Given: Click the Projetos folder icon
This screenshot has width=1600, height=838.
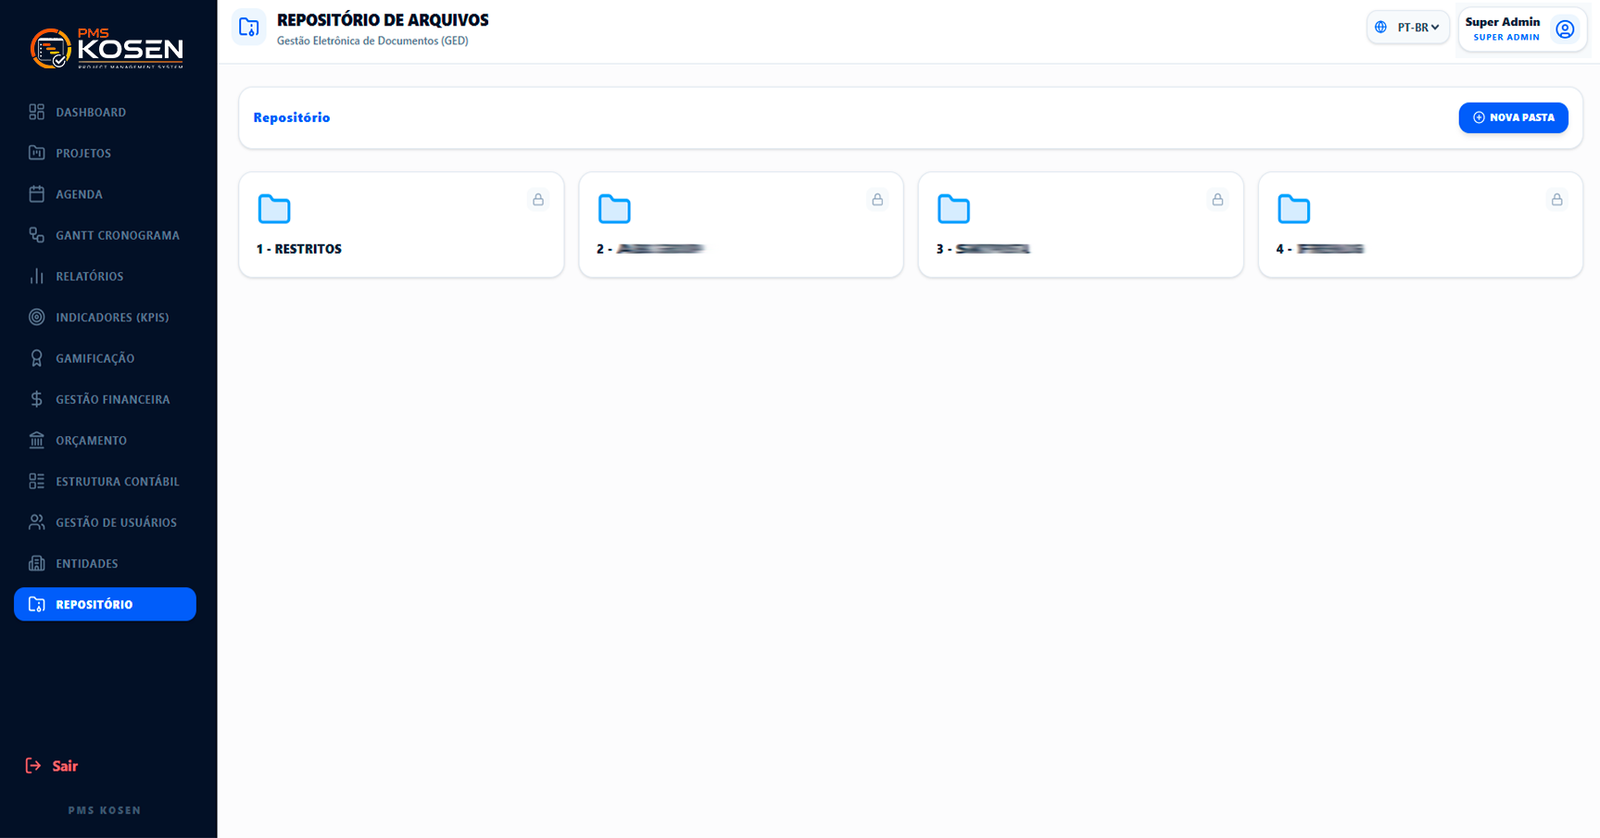Looking at the screenshot, I should pos(37,153).
